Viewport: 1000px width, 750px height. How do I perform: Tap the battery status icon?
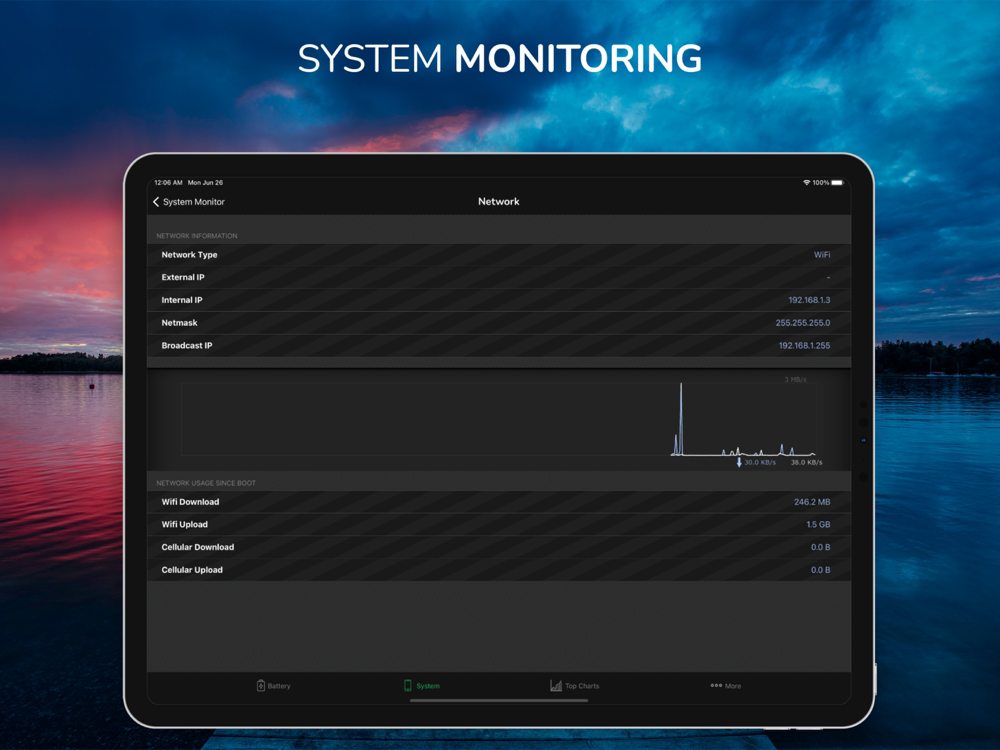pos(837,182)
